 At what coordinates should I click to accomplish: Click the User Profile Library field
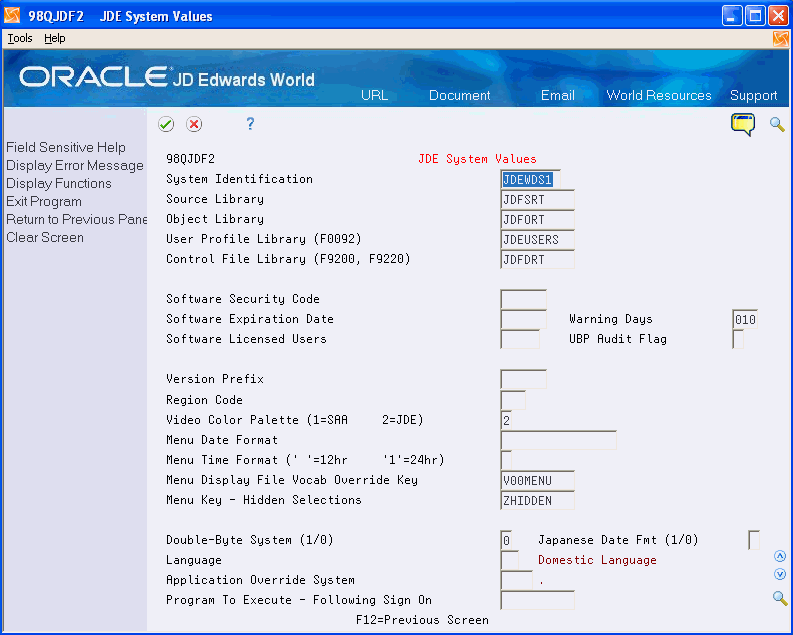[538, 240]
